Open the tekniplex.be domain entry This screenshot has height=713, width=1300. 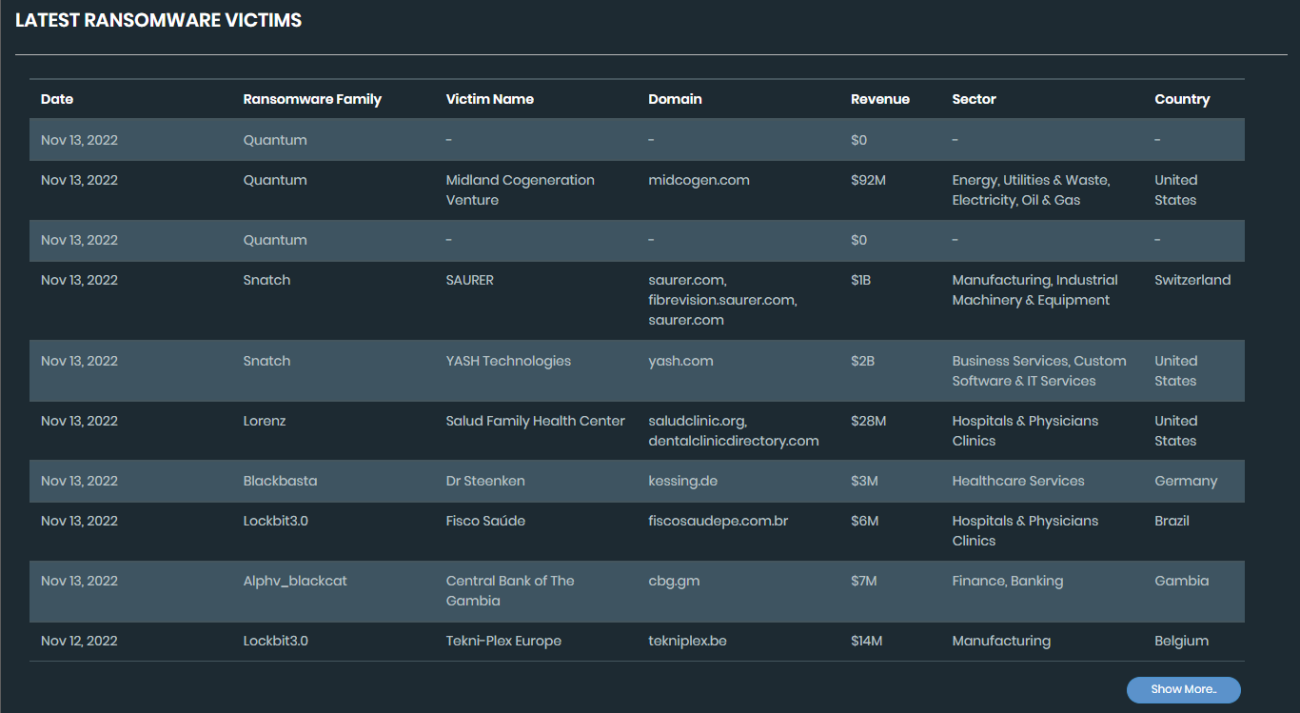coord(687,641)
